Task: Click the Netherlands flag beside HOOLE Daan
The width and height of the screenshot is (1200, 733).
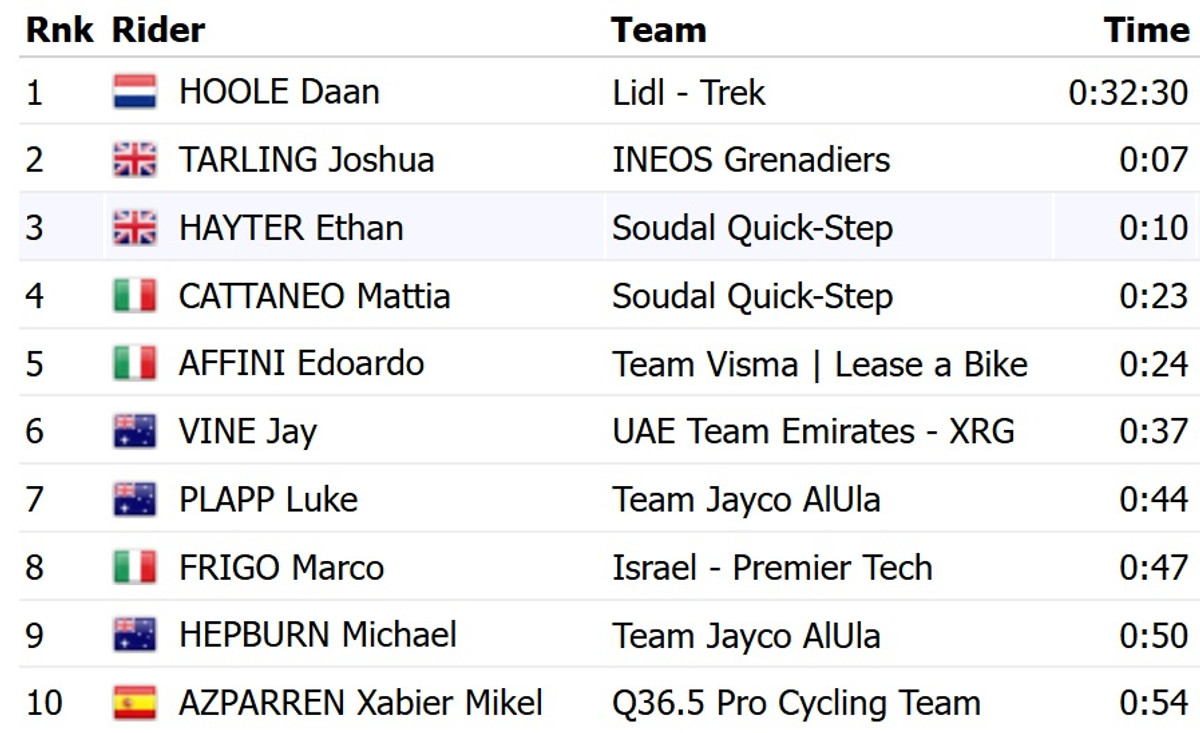Action: [x=134, y=92]
